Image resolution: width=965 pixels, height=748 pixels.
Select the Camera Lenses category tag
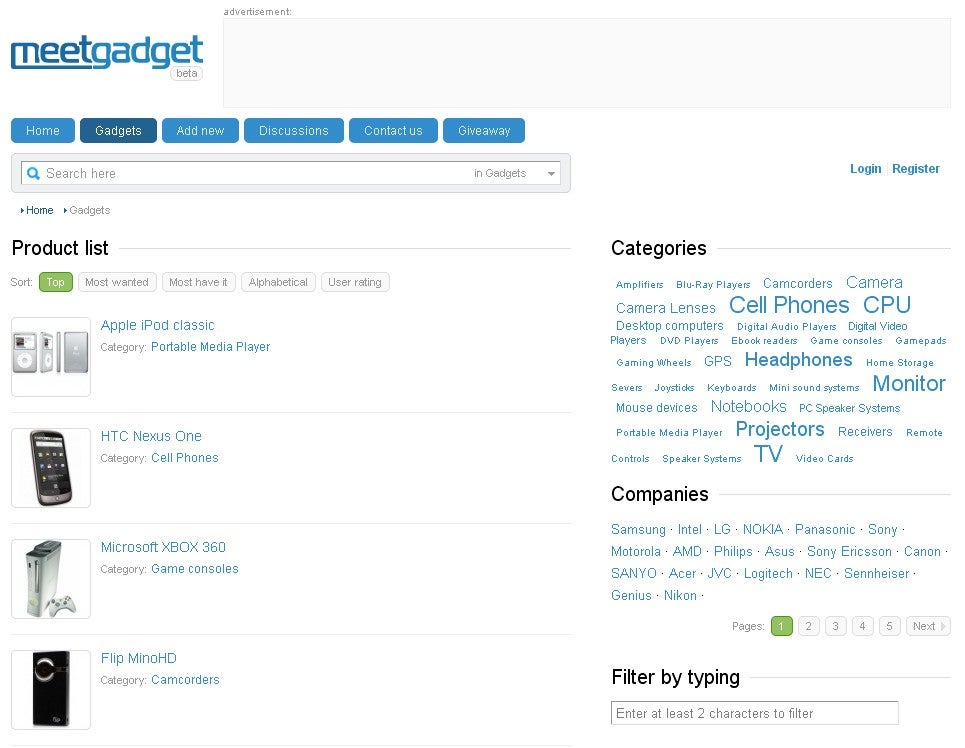665,308
